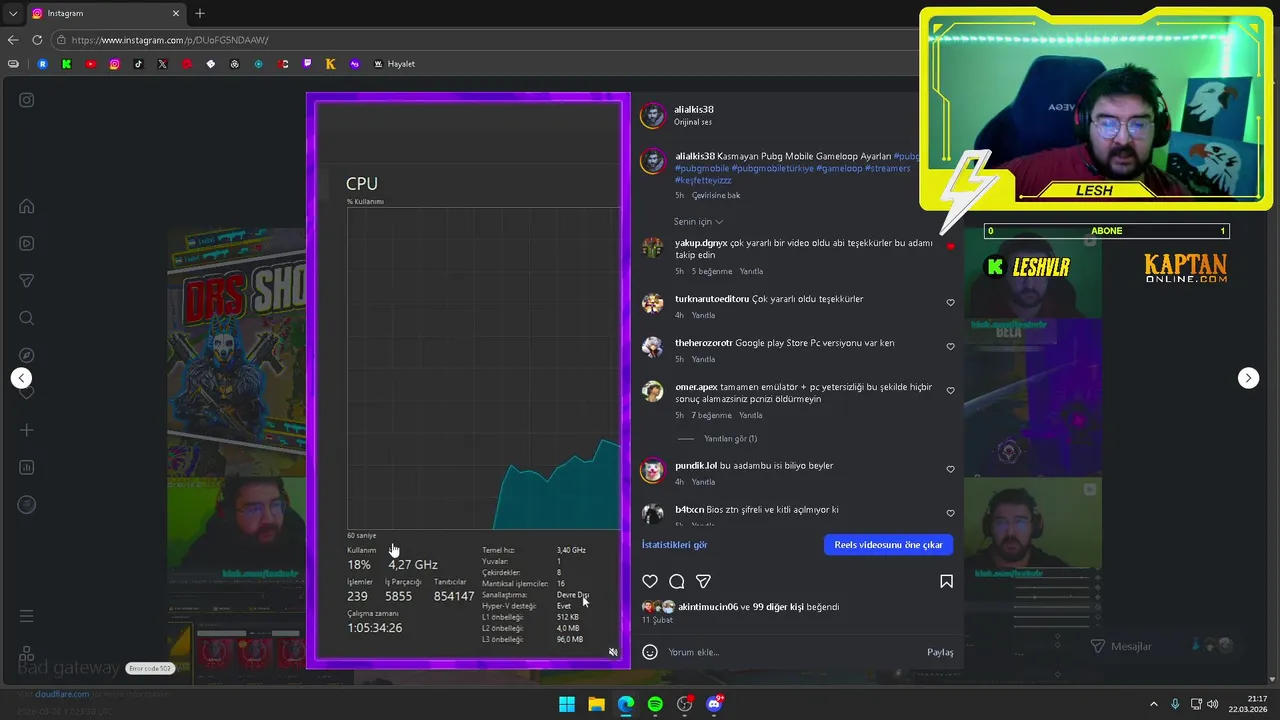Click the browser address bar URL
1280x720 pixels.
coord(170,40)
